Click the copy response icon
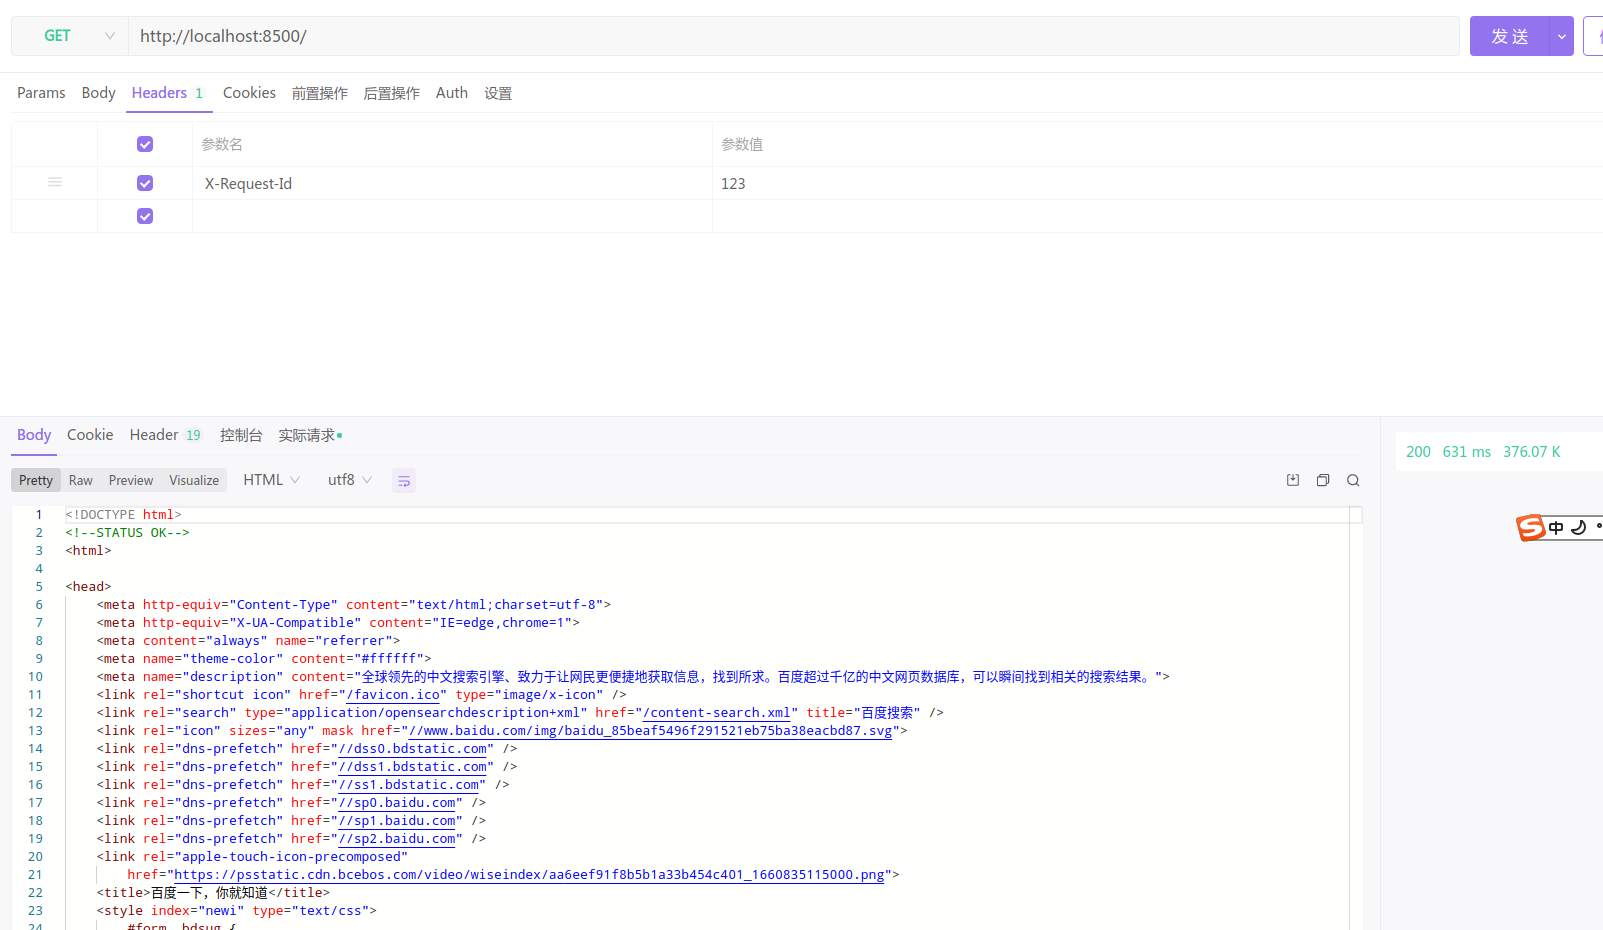Image resolution: width=1603 pixels, height=930 pixels. (1323, 480)
